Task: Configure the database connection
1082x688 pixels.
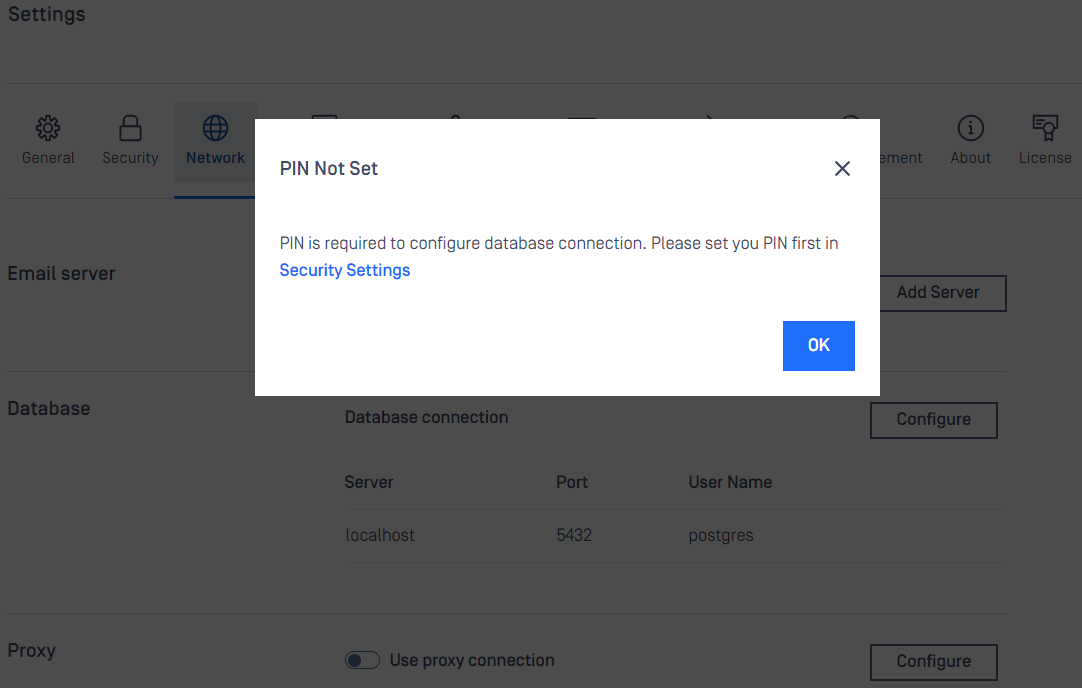Action: click(933, 420)
